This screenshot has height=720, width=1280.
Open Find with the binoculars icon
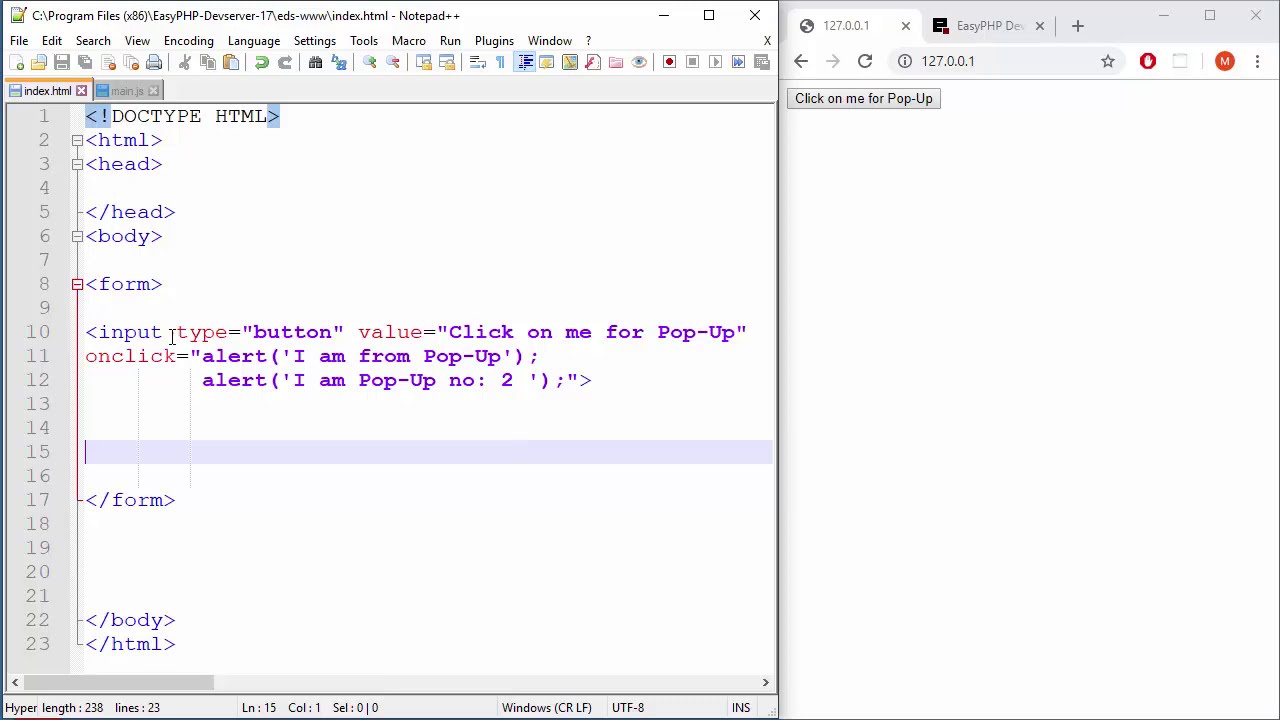[316, 62]
